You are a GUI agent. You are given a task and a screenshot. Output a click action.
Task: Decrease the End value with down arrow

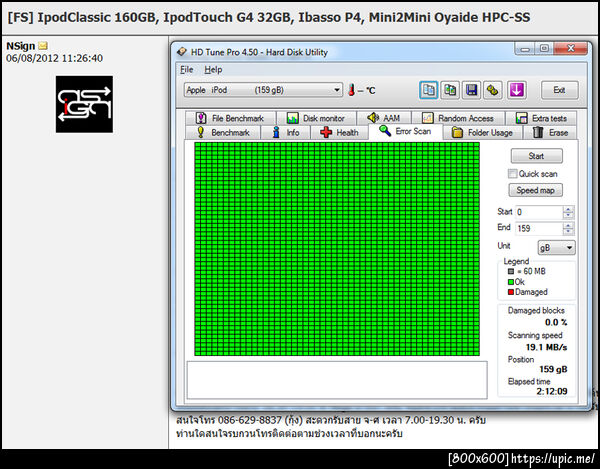pos(568,232)
